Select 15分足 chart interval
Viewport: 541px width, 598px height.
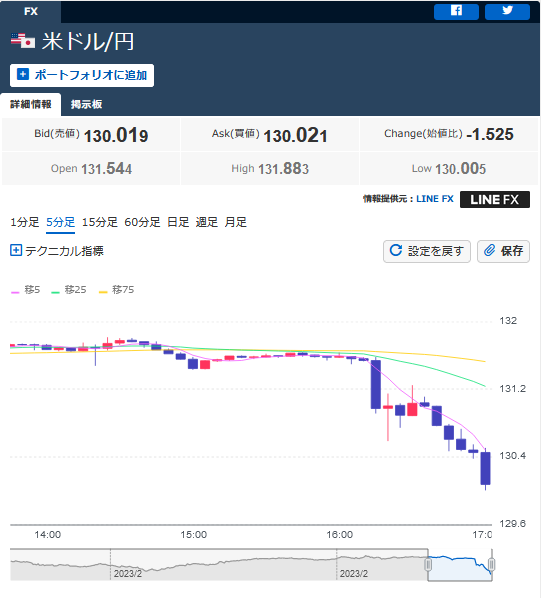[x=100, y=222]
